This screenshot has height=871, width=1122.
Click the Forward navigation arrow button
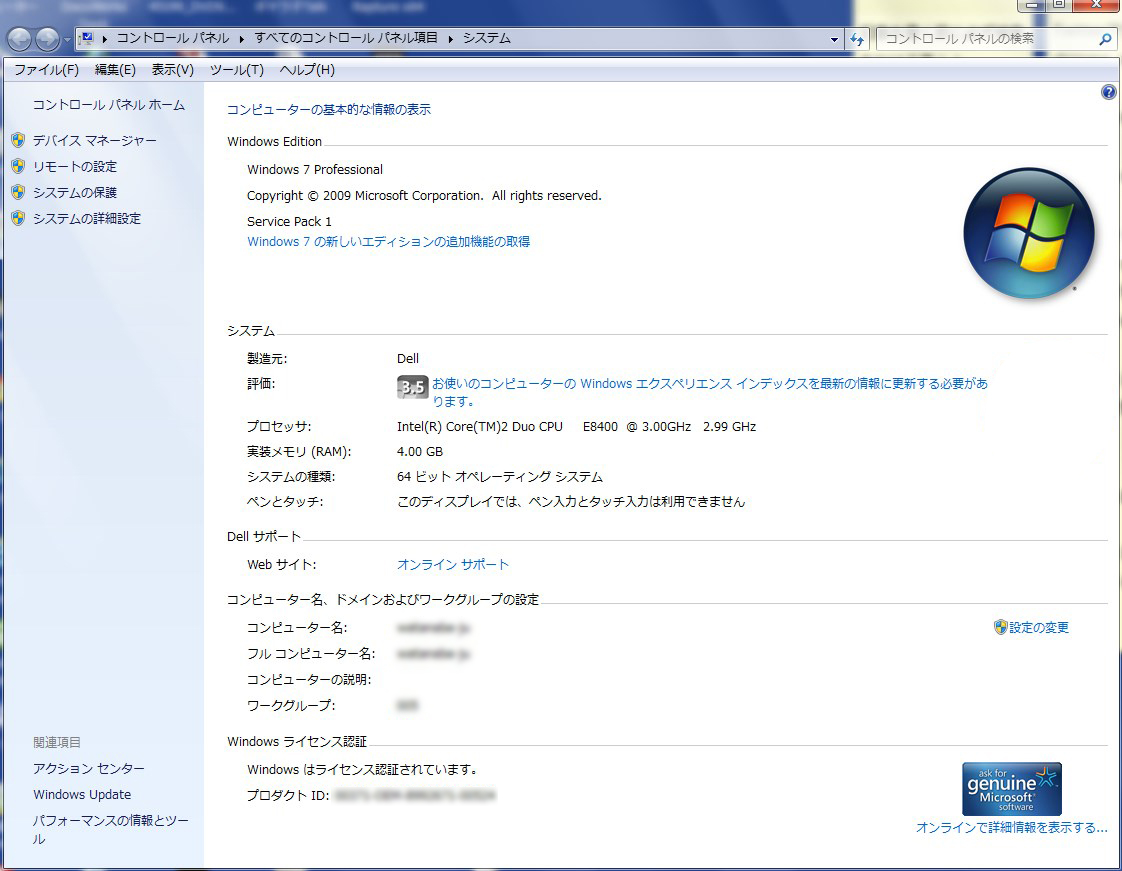(47, 39)
